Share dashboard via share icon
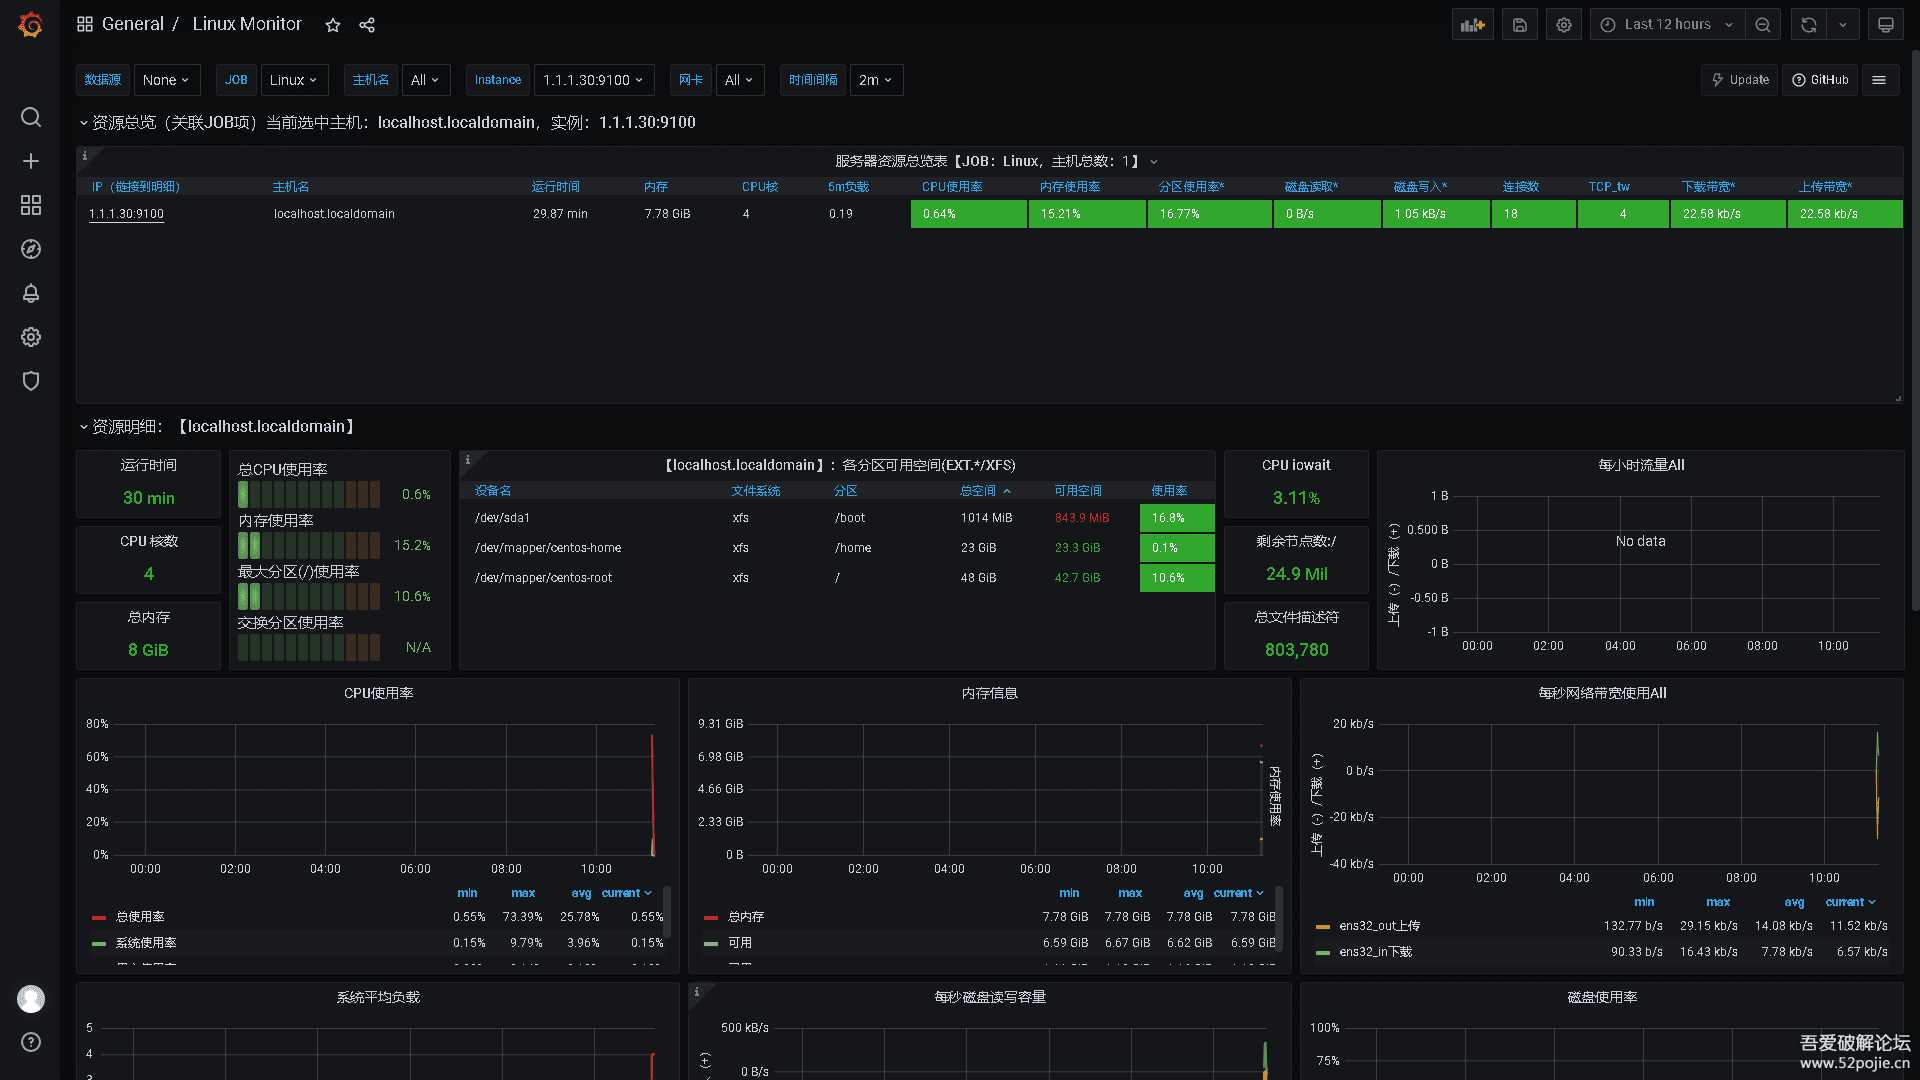The width and height of the screenshot is (1920, 1080). [x=367, y=25]
